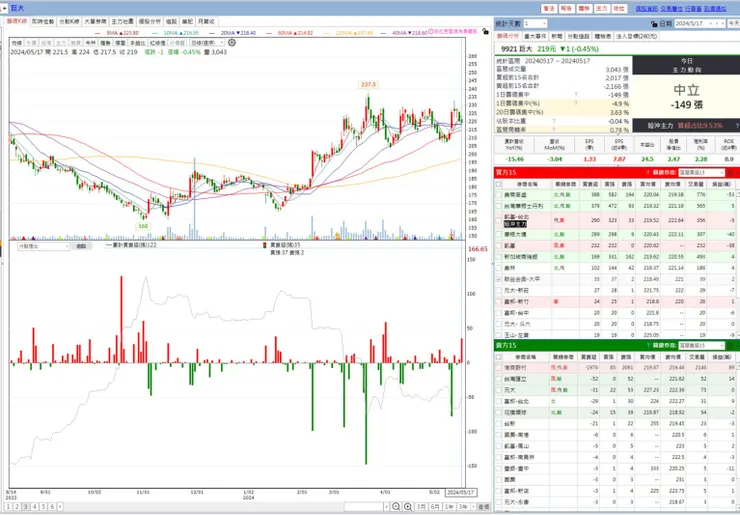Open the 統計天數 dropdown
The width and height of the screenshot is (740, 515).
[535, 24]
